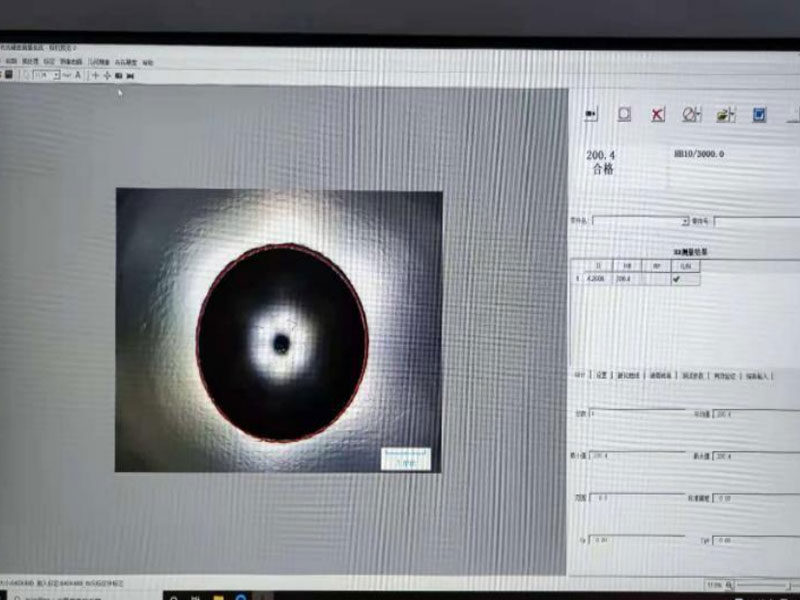Screen dimensions: 800x600
Task: Click the square frame measurement icon
Action: [x=624, y=114]
